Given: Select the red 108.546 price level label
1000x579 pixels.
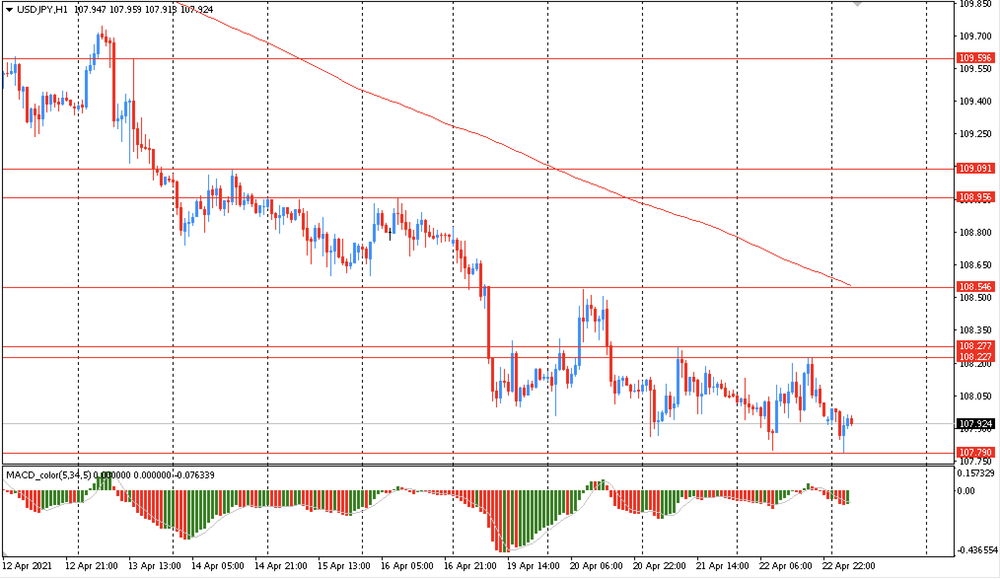Looking at the screenshot, I should (x=976, y=286).
